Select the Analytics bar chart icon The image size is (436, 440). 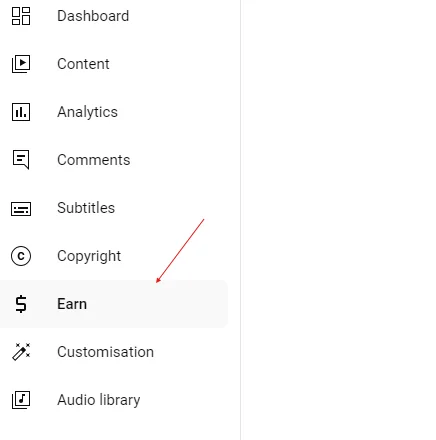[21, 112]
